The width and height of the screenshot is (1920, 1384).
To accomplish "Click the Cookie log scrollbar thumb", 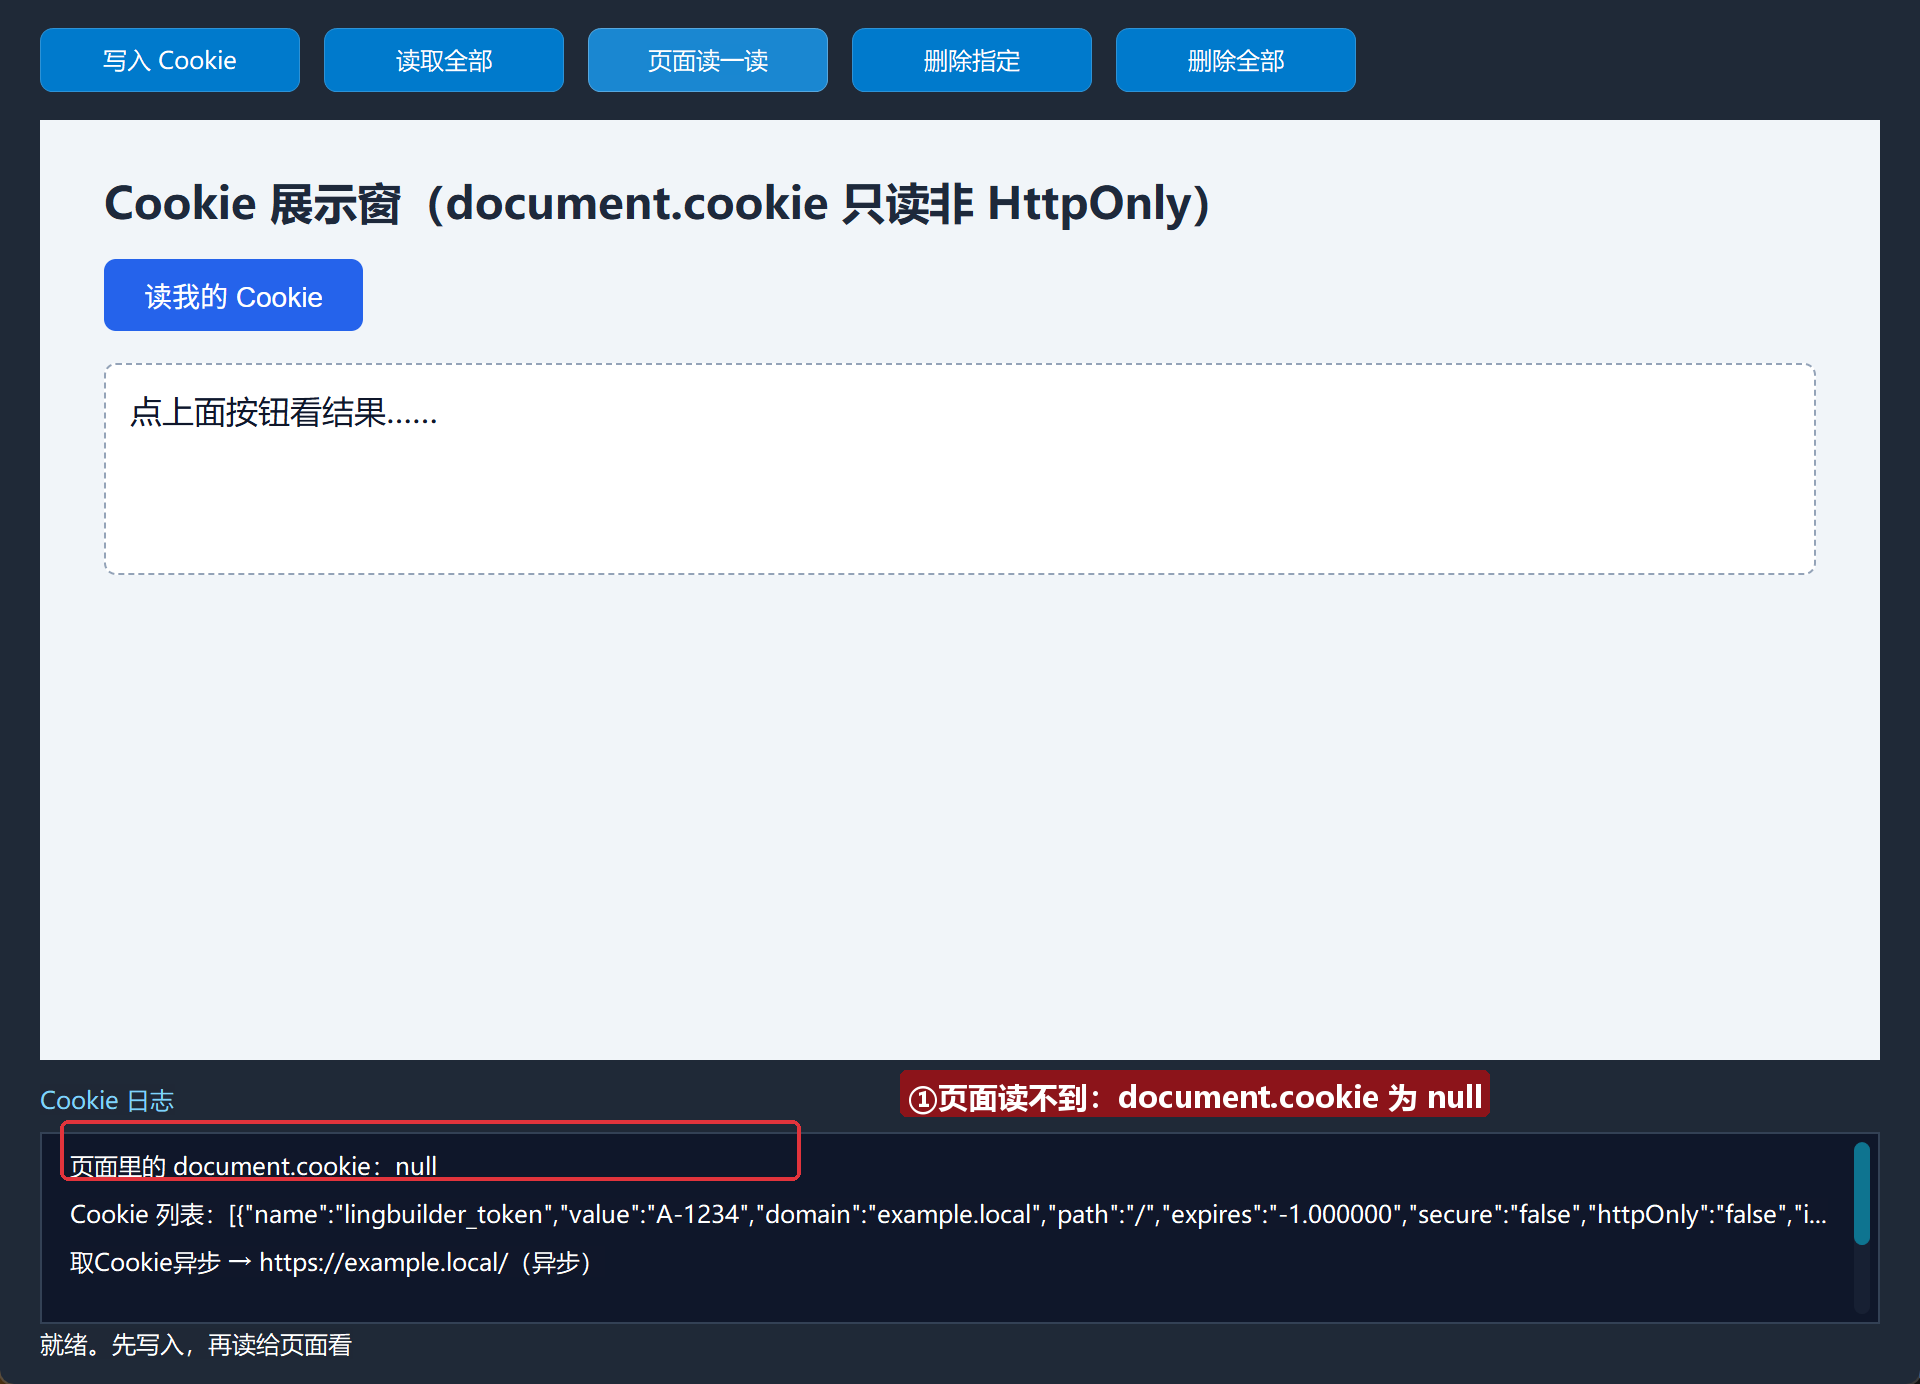I will 1862,1193.
